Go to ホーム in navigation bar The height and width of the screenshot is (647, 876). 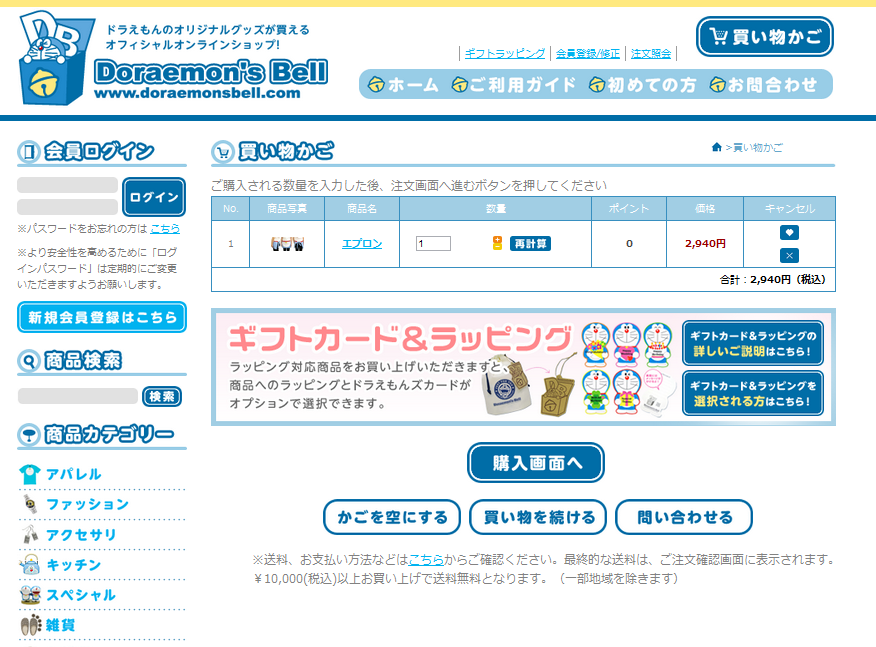(x=403, y=84)
